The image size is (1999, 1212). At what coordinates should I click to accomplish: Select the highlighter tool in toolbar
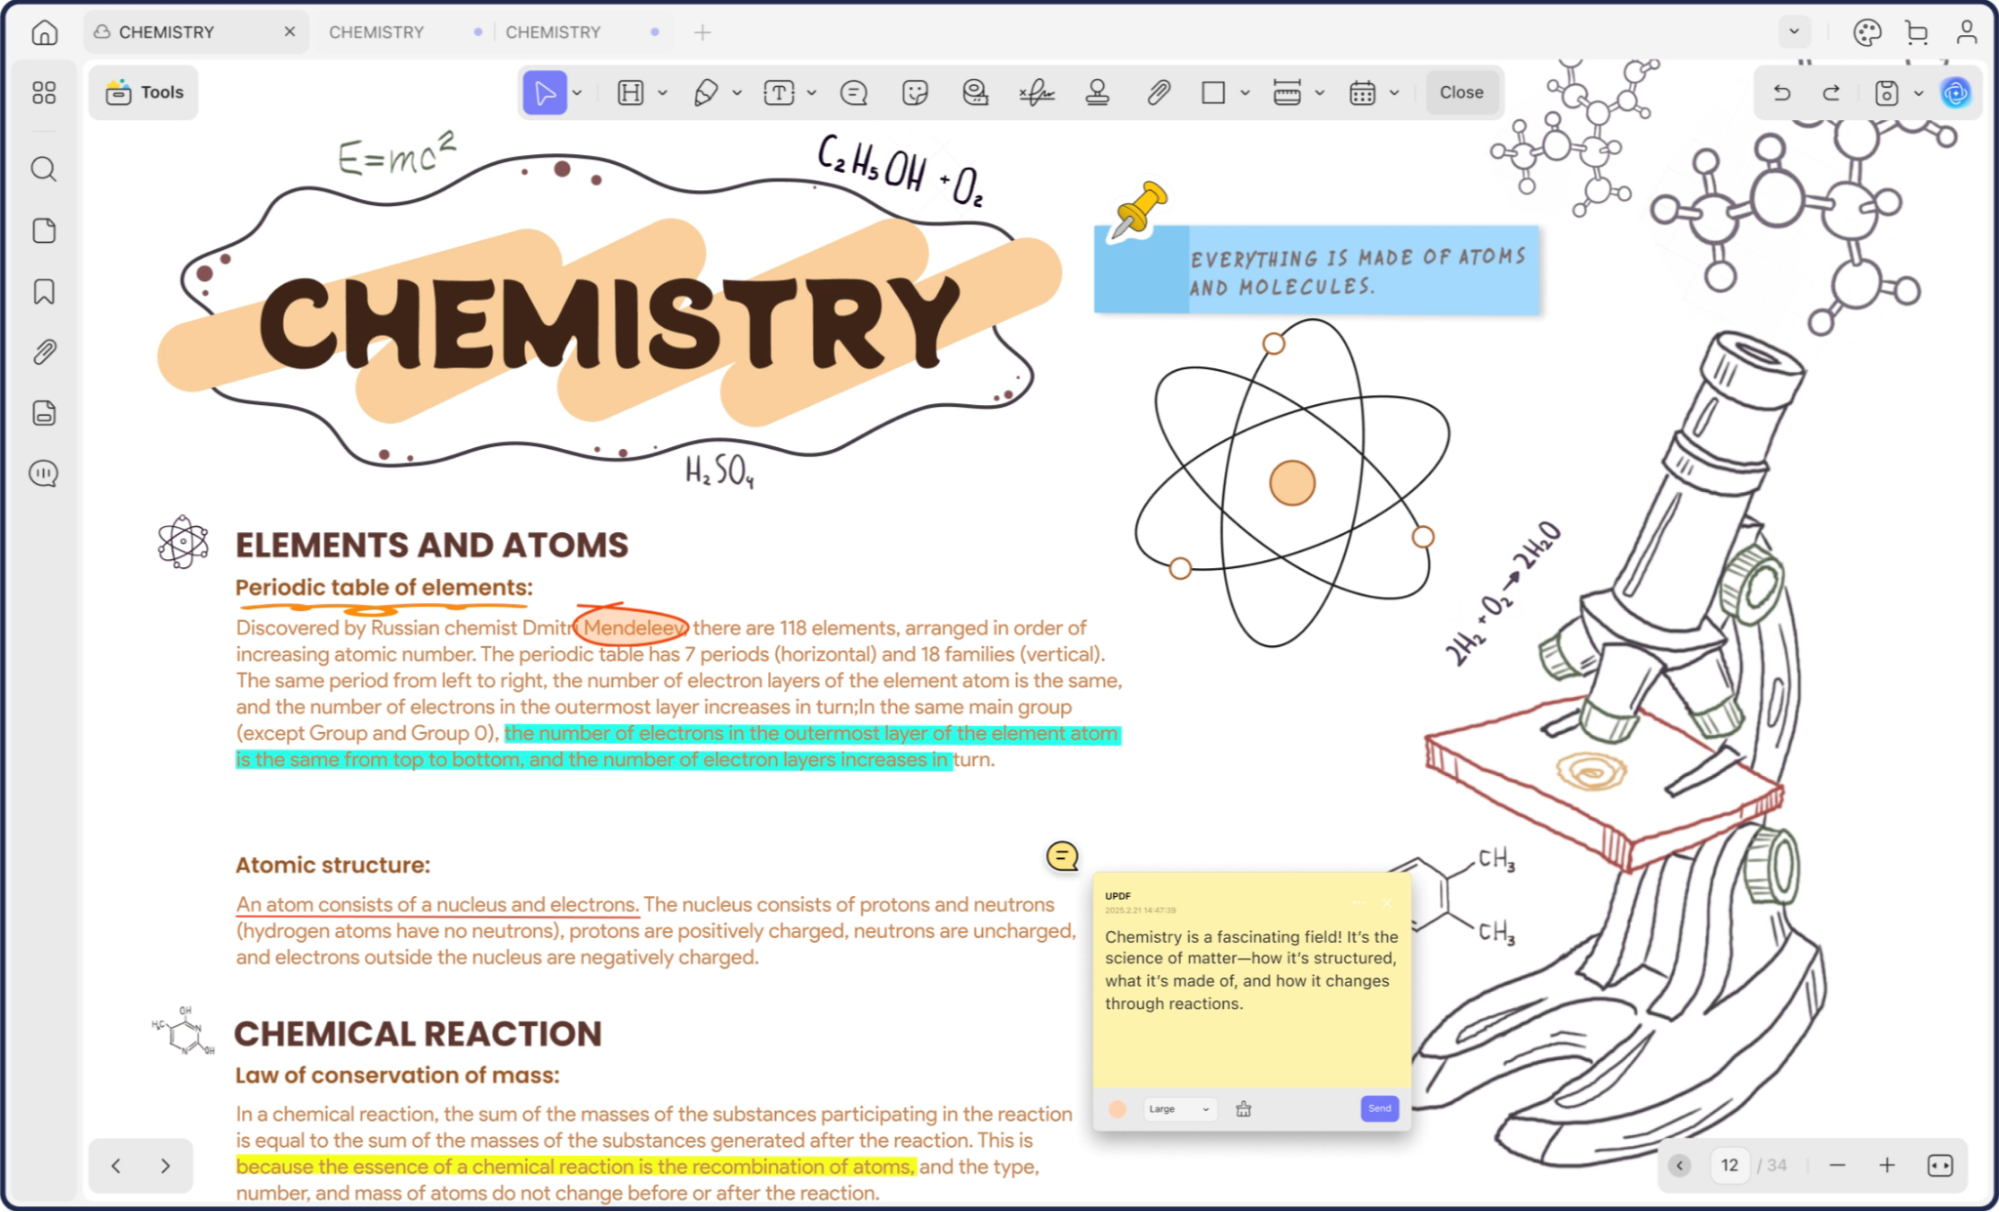pos(630,93)
